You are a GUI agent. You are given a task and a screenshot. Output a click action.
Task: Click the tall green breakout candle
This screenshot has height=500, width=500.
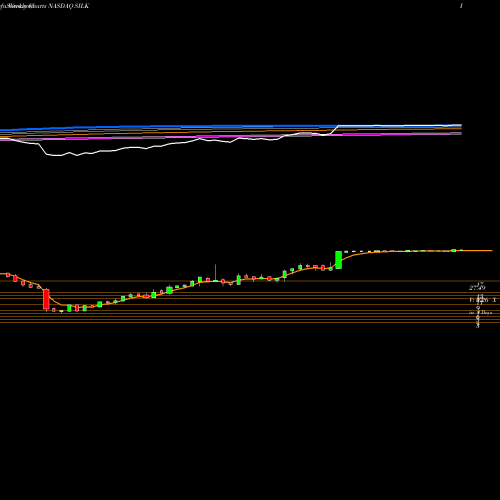point(339,260)
